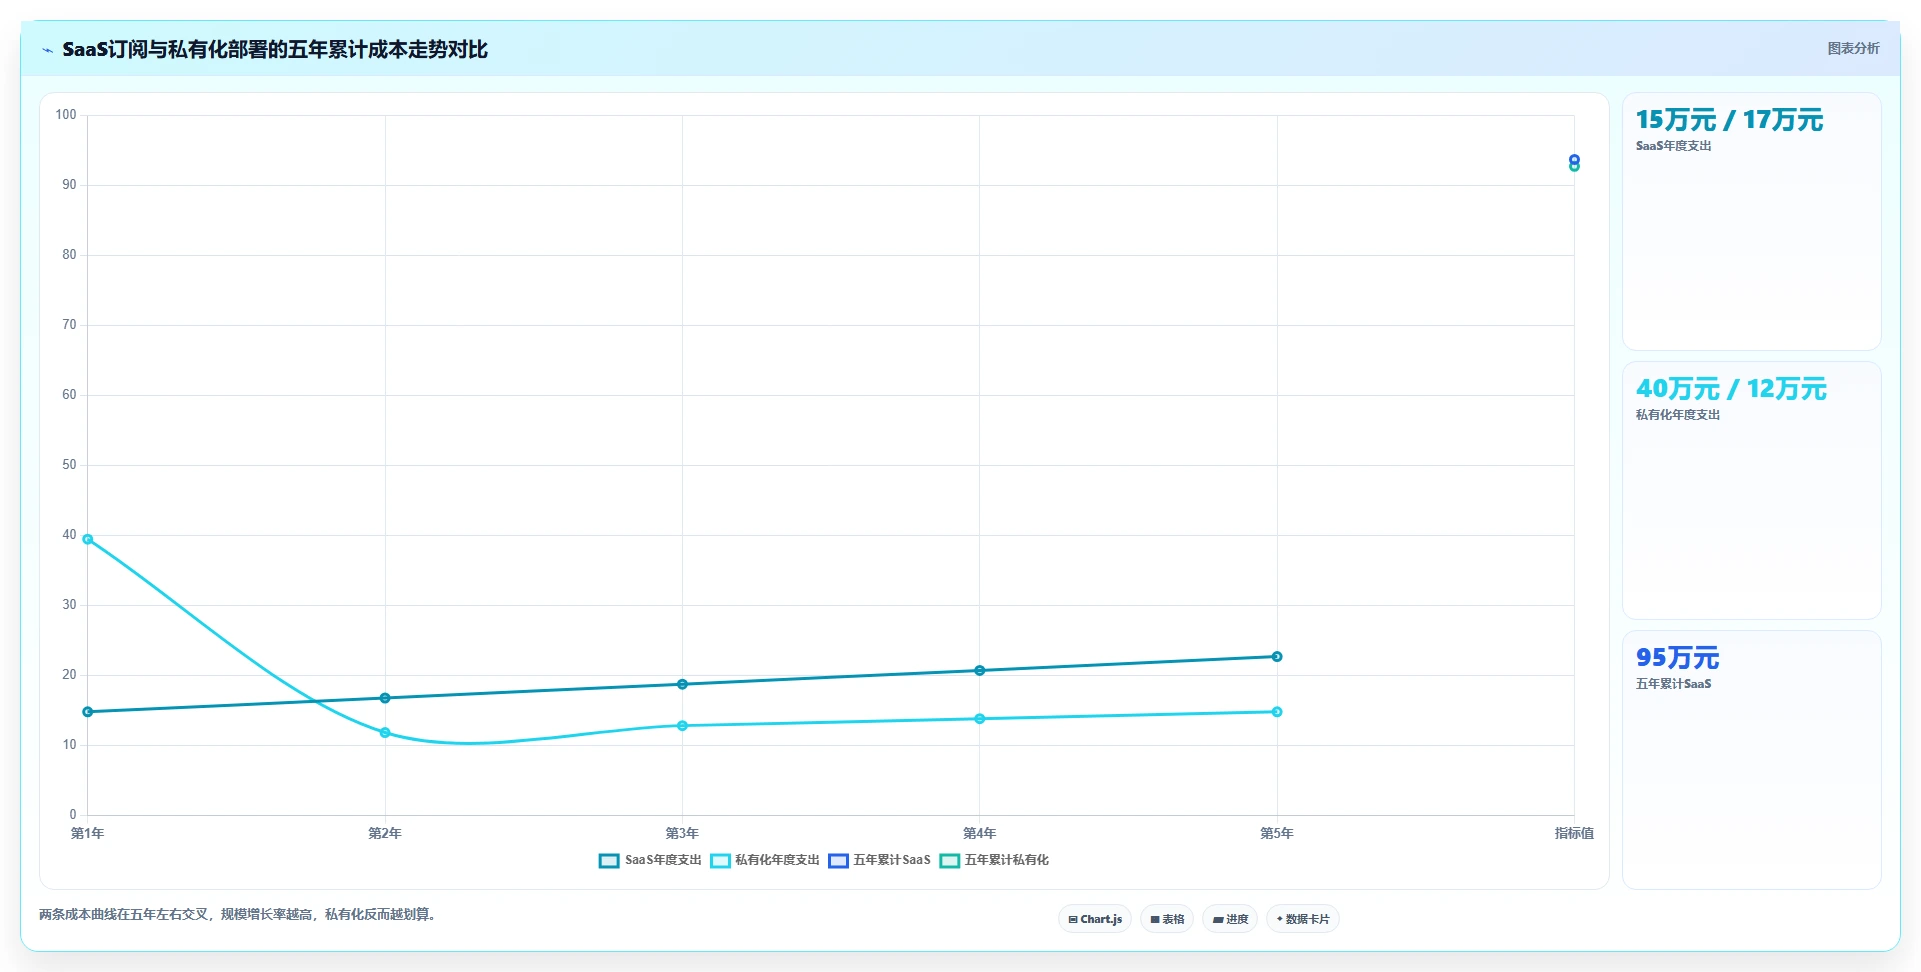This screenshot has height=972, width=1921.
Task: Click the SaaS年度支出 data point at 第1年
Action: coord(88,712)
